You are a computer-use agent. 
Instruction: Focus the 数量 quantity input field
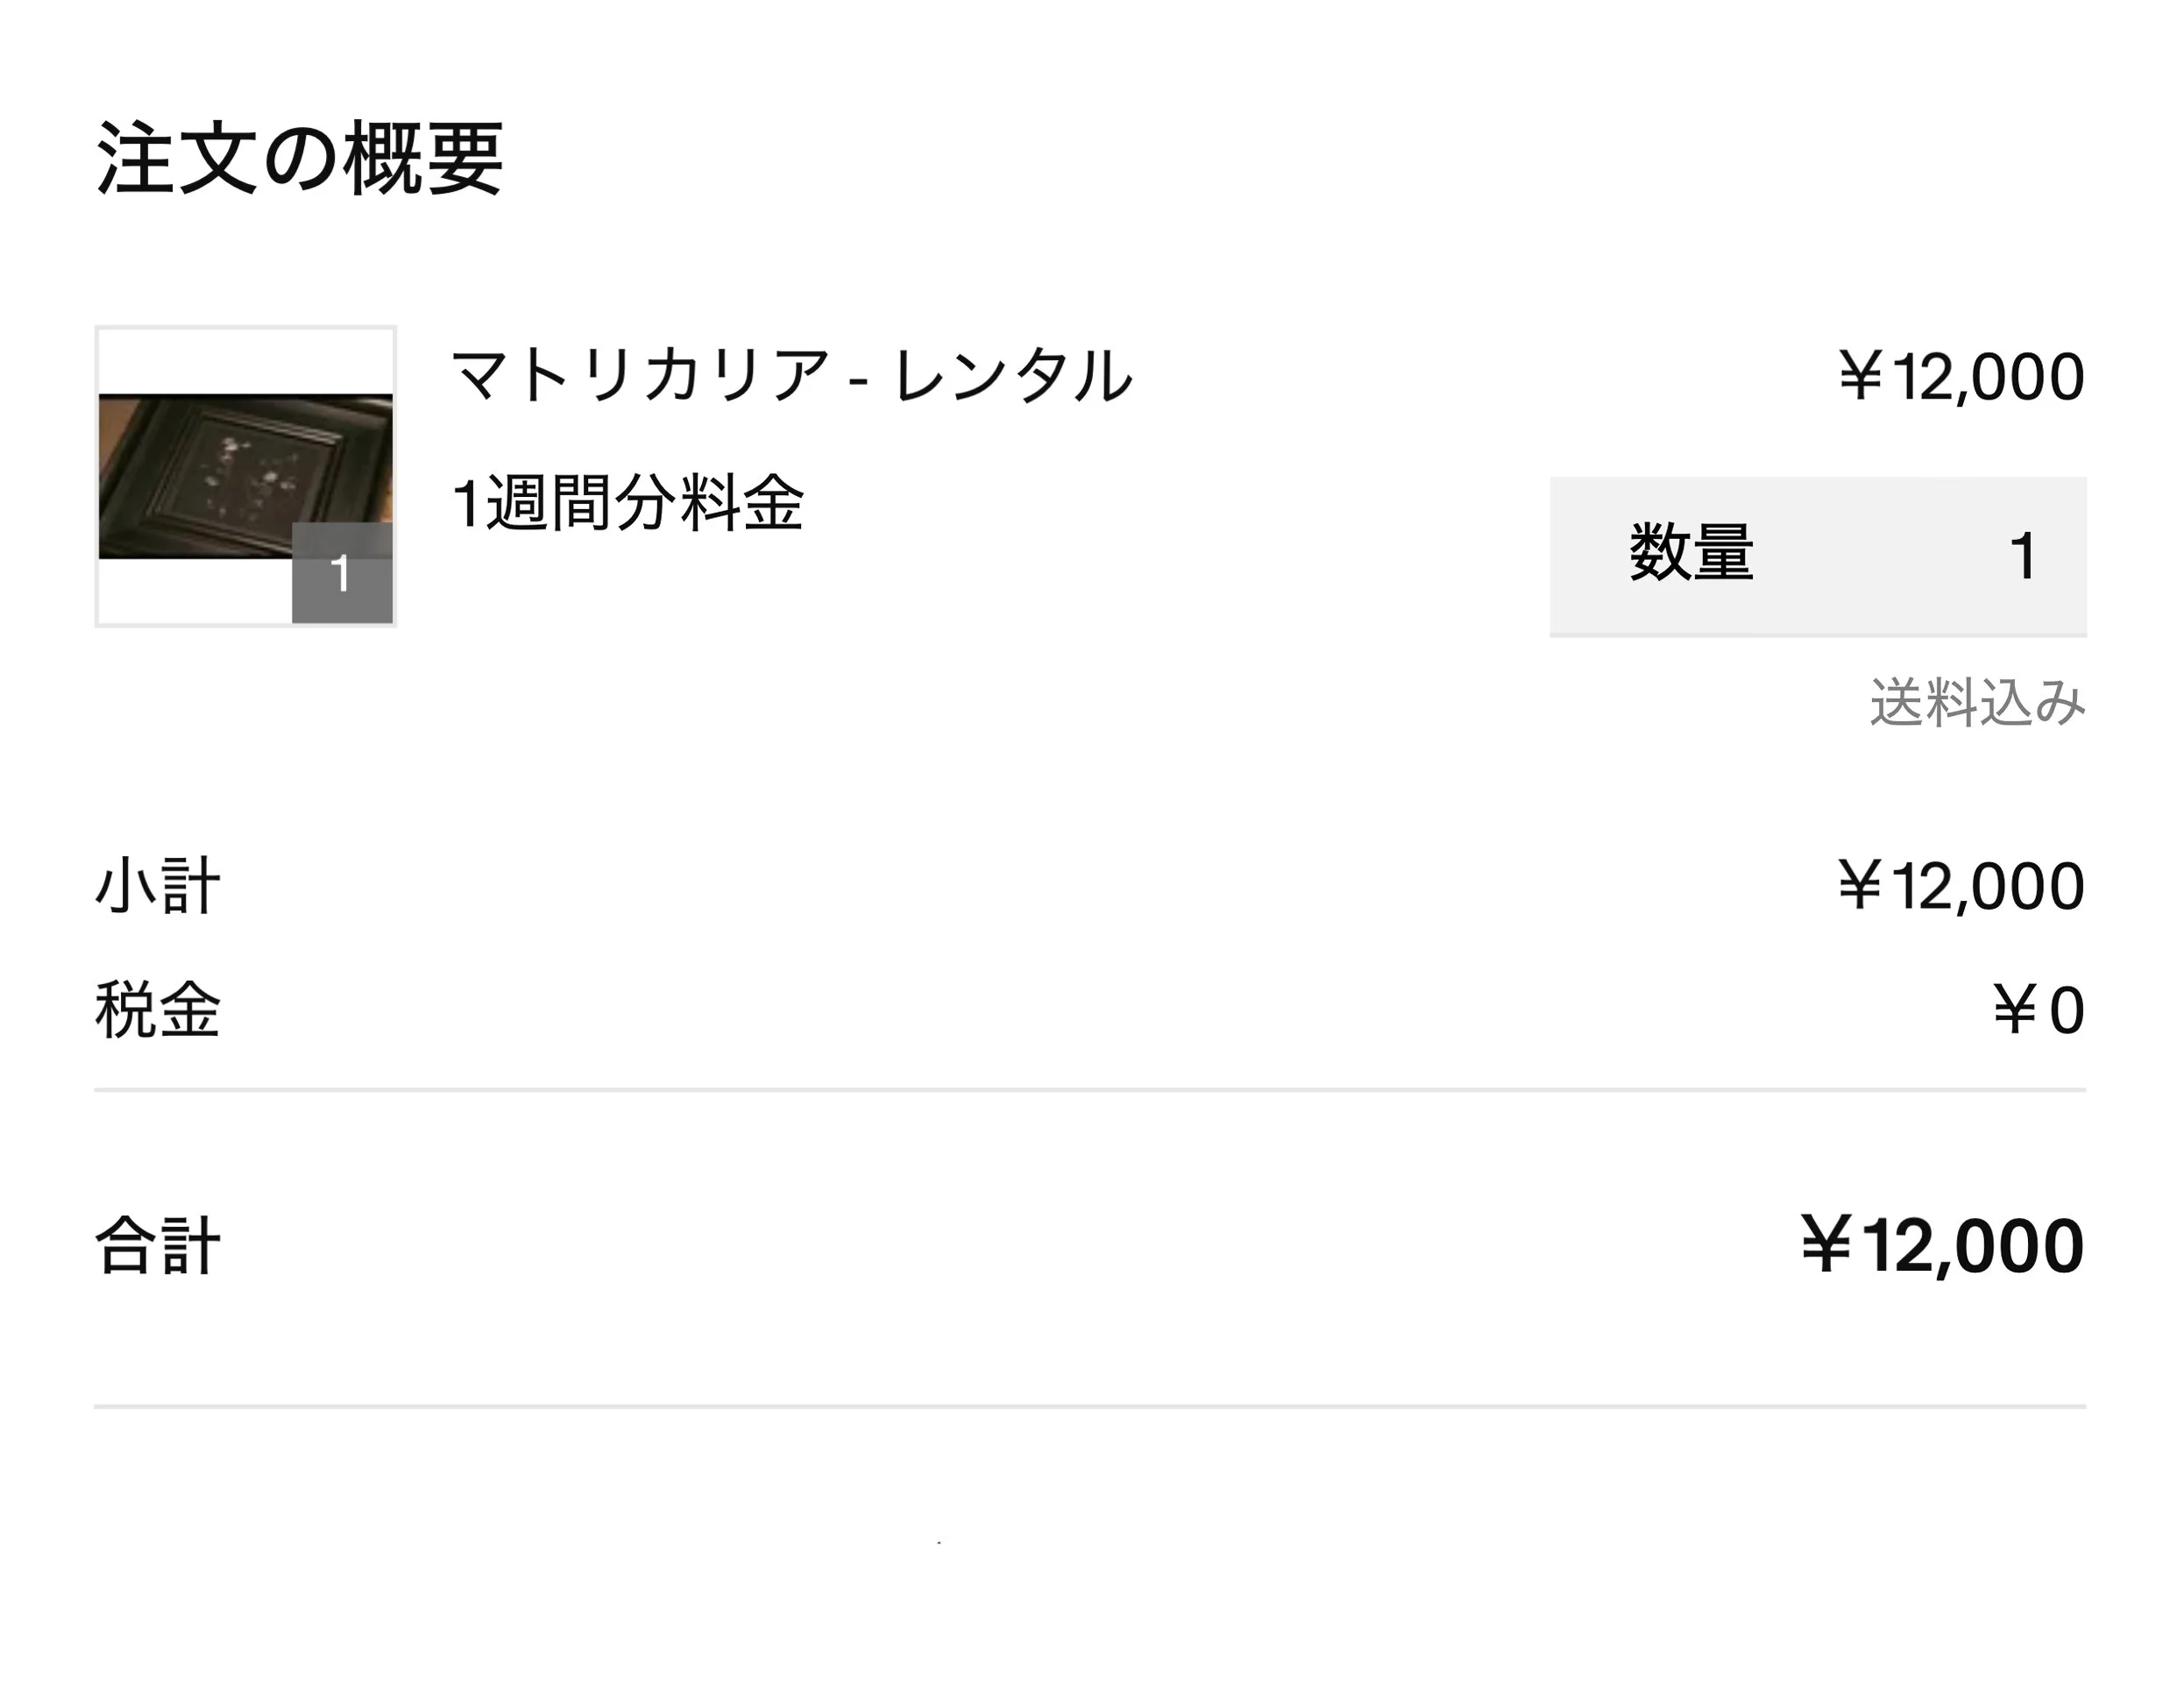pos(1818,556)
